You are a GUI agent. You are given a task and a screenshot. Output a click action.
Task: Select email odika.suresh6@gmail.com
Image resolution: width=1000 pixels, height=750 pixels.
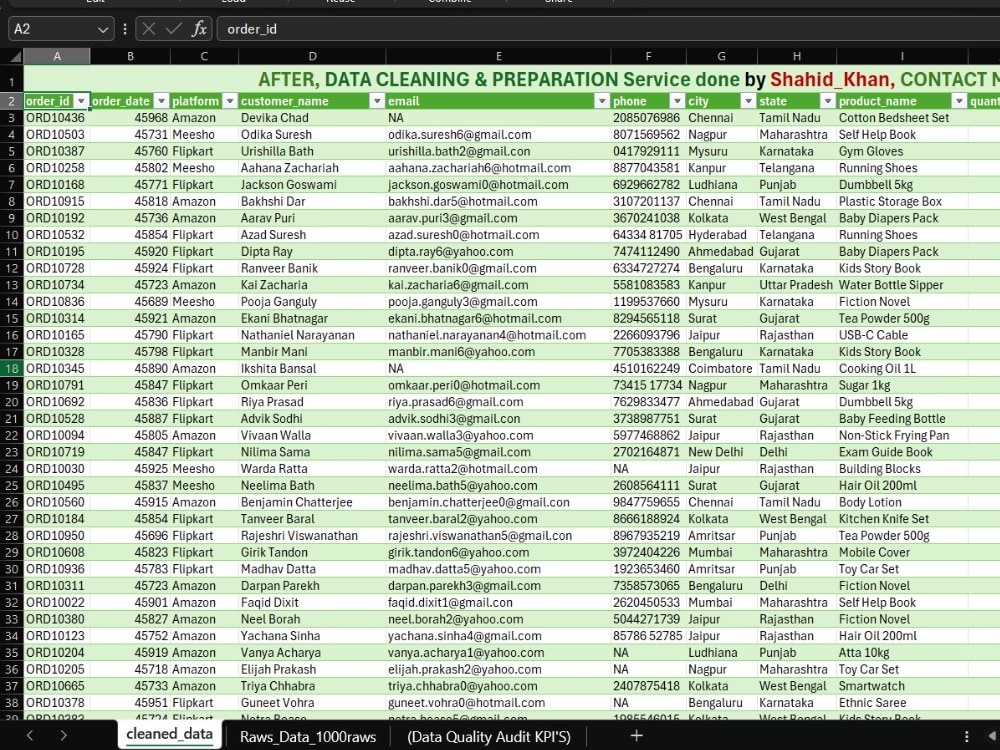[498, 135]
